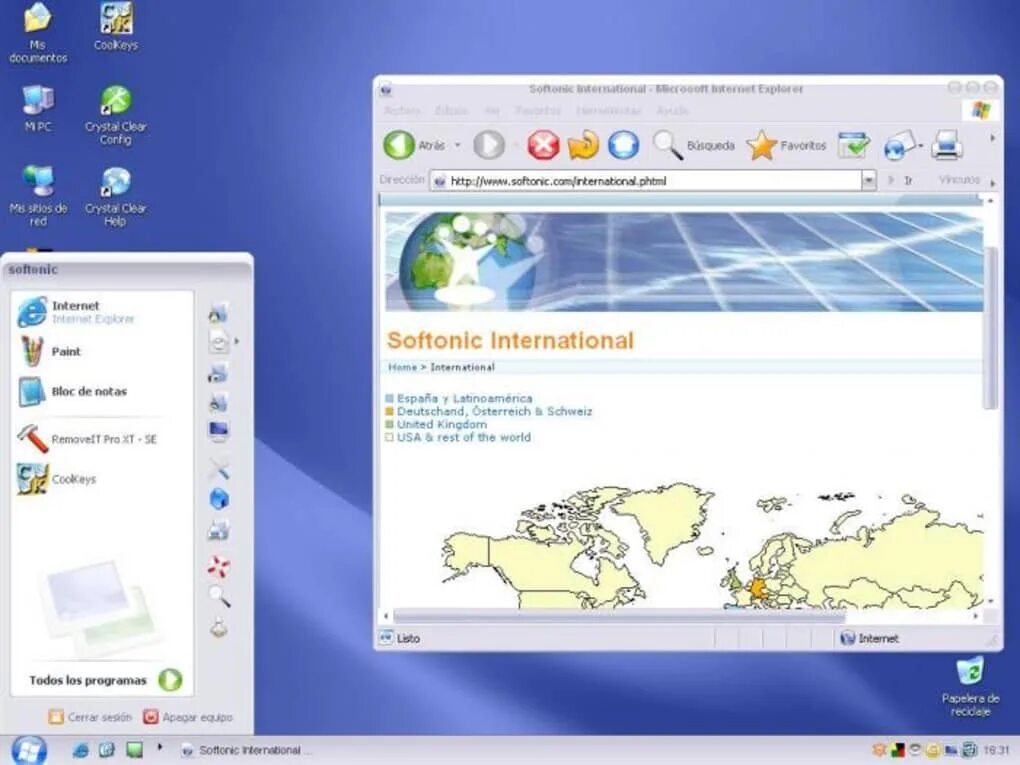Open Mis sitios de red desktop icon
The image size is (1020, 765).
pos(38,196)
